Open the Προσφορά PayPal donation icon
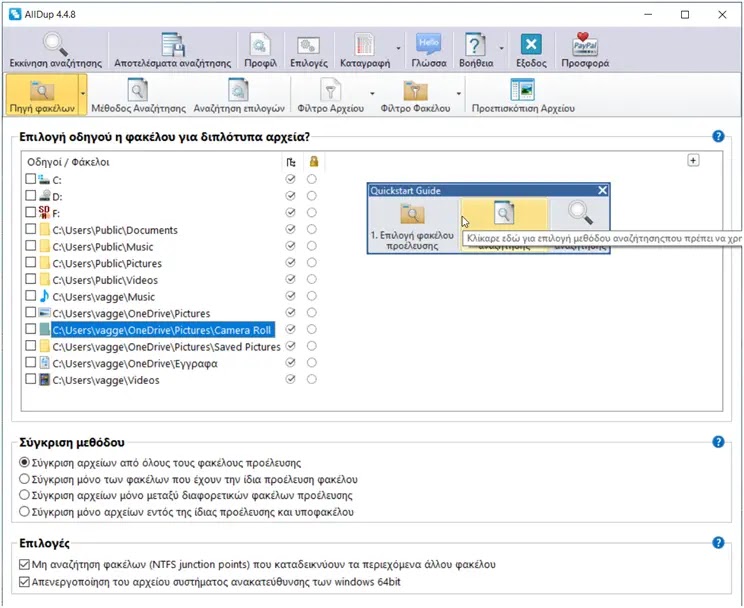The image size is (744, 608). (x=585, y=50)
